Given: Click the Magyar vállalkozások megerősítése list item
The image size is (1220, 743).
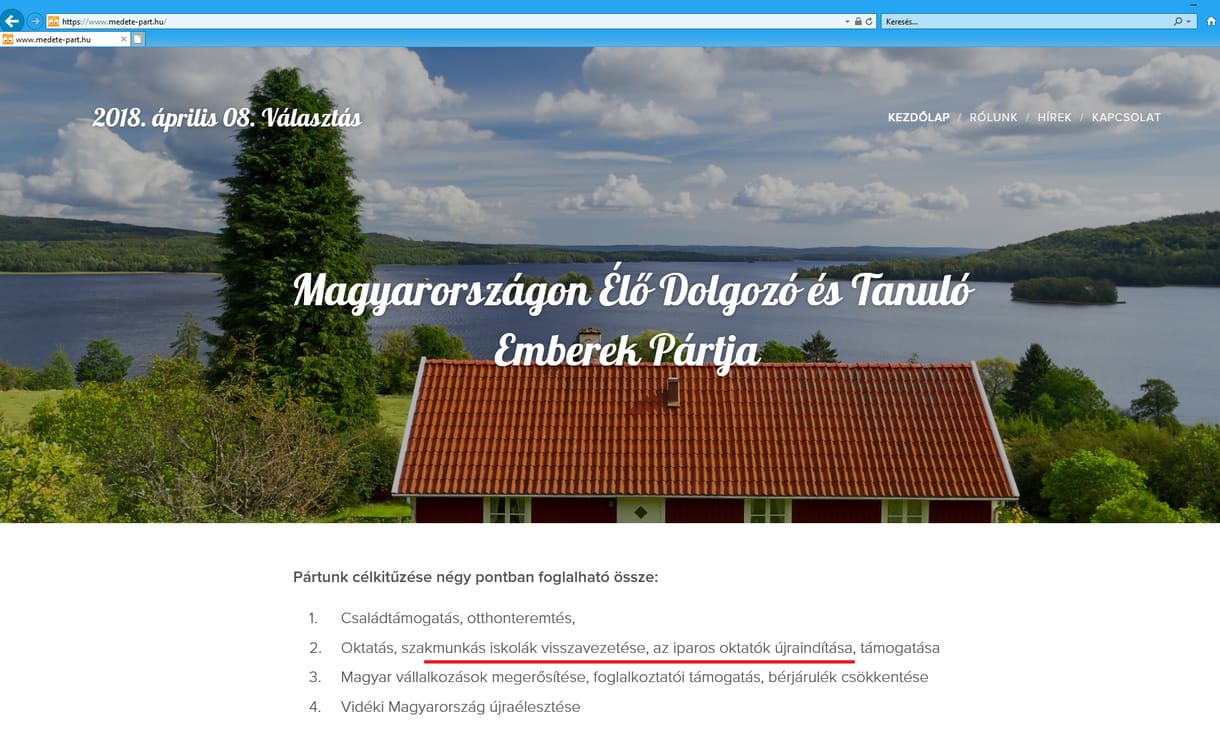Looking at the screenshot, I should [634, 677].
